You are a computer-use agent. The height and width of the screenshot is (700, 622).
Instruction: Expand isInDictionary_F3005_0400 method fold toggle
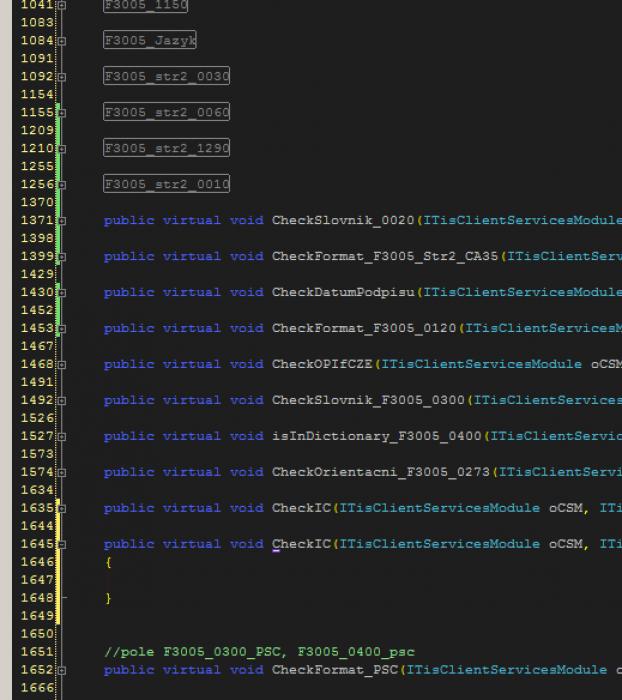(62, 437)
